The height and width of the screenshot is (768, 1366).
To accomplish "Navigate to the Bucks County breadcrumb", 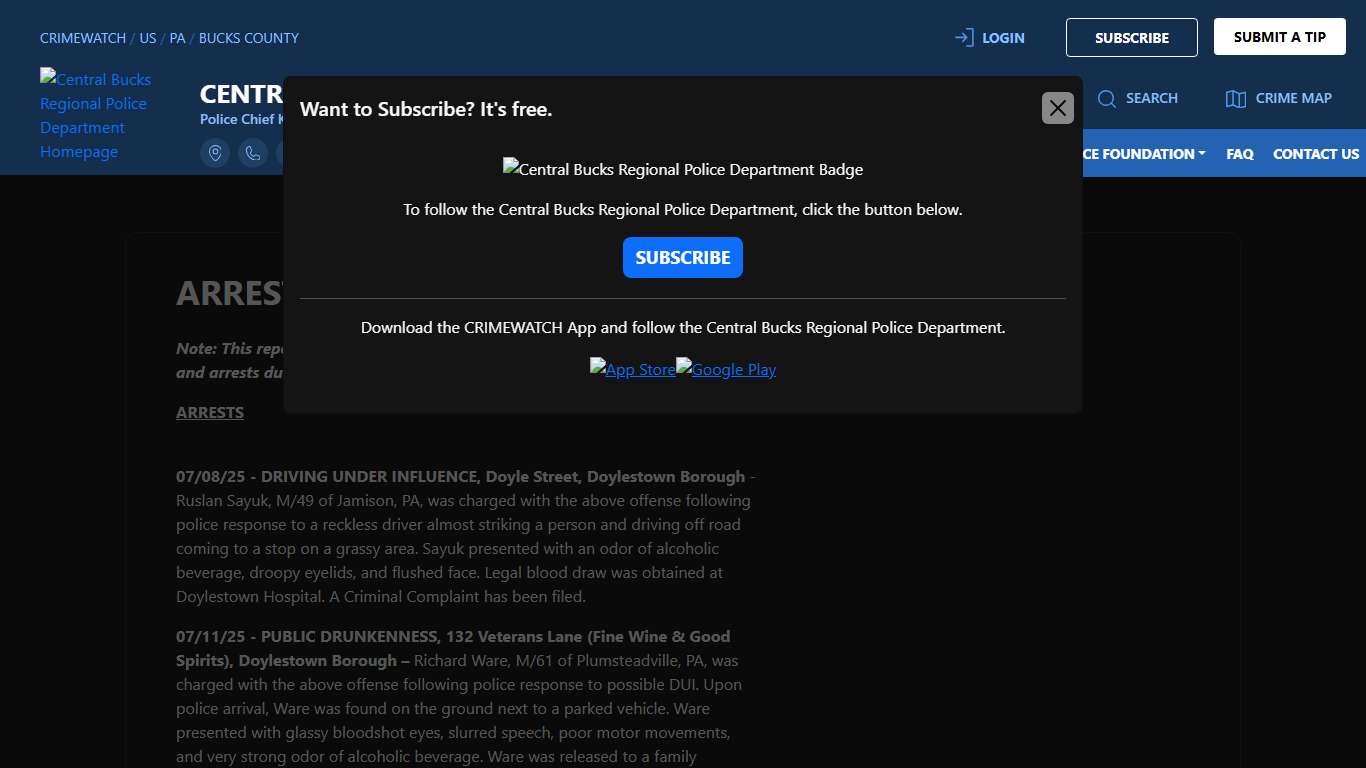I will pyautogui.click(x=248, y=38).
